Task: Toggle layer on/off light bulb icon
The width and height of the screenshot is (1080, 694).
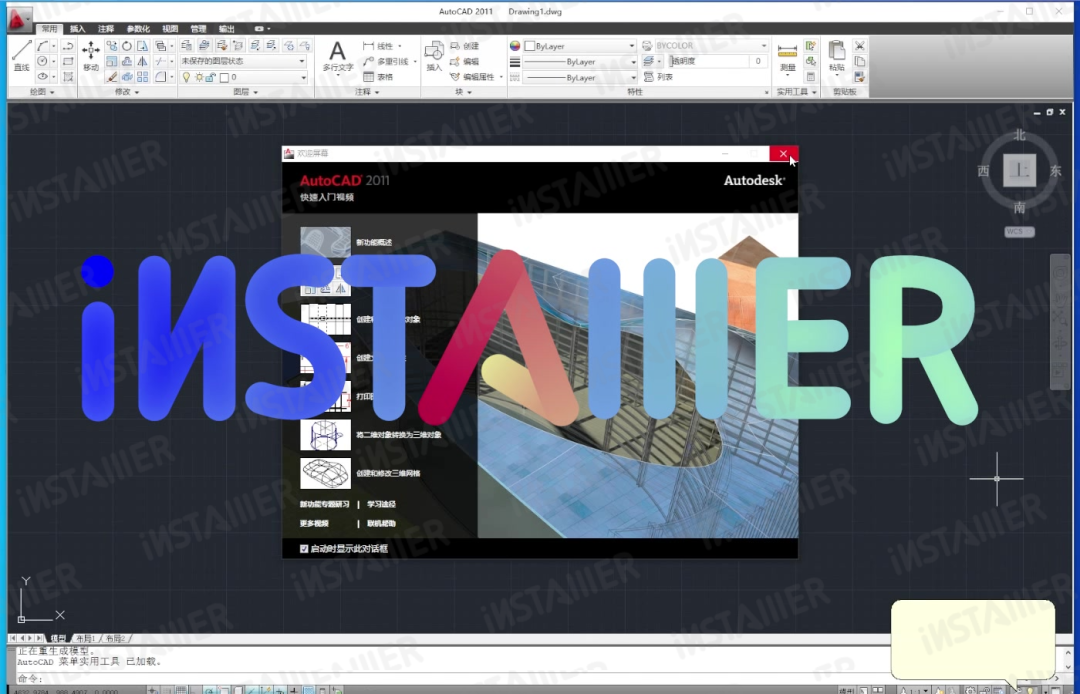Action: point(185,78)
